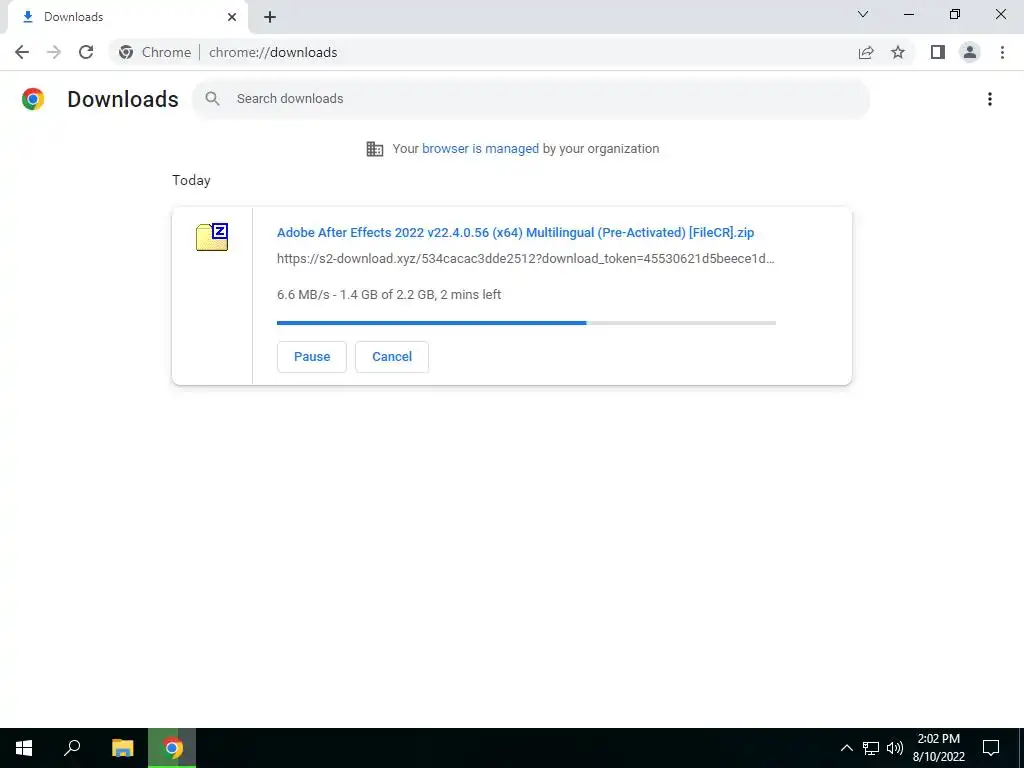1024x768 pixels.
Task: Click the Today date heading
Action: point(191,180)
